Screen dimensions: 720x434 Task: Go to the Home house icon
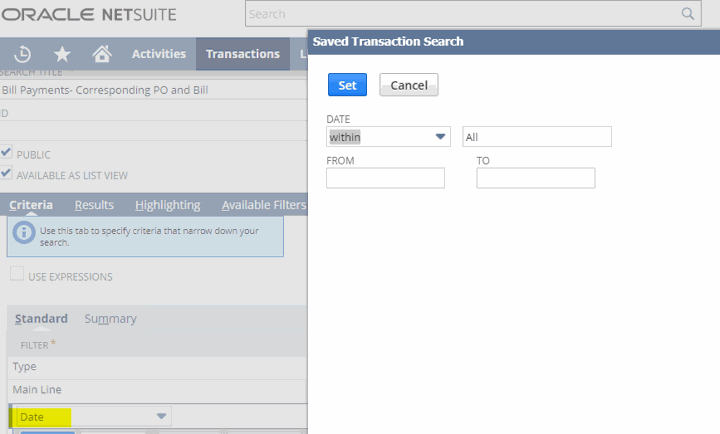click(102, 54)
